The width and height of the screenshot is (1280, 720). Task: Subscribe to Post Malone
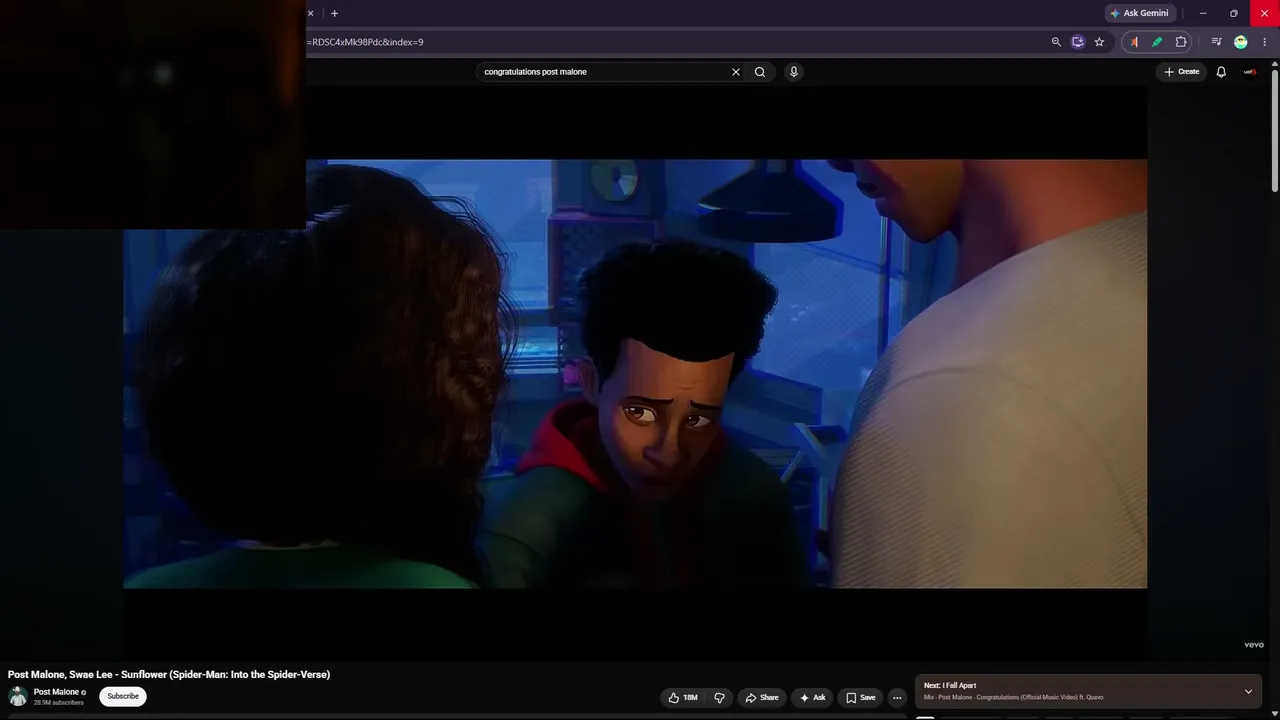pos(123,697)
